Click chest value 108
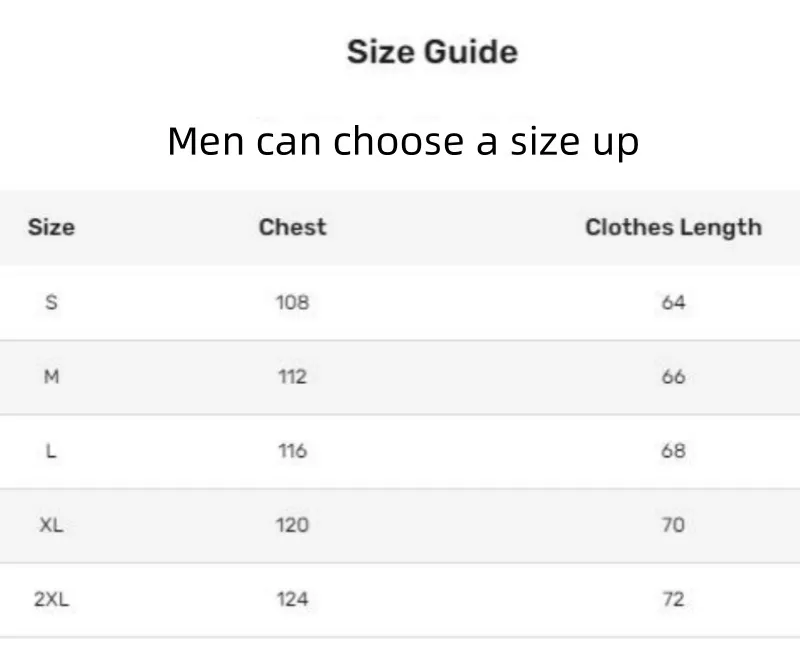The width and height of the screenshot is (800, 664). point(292,302)
